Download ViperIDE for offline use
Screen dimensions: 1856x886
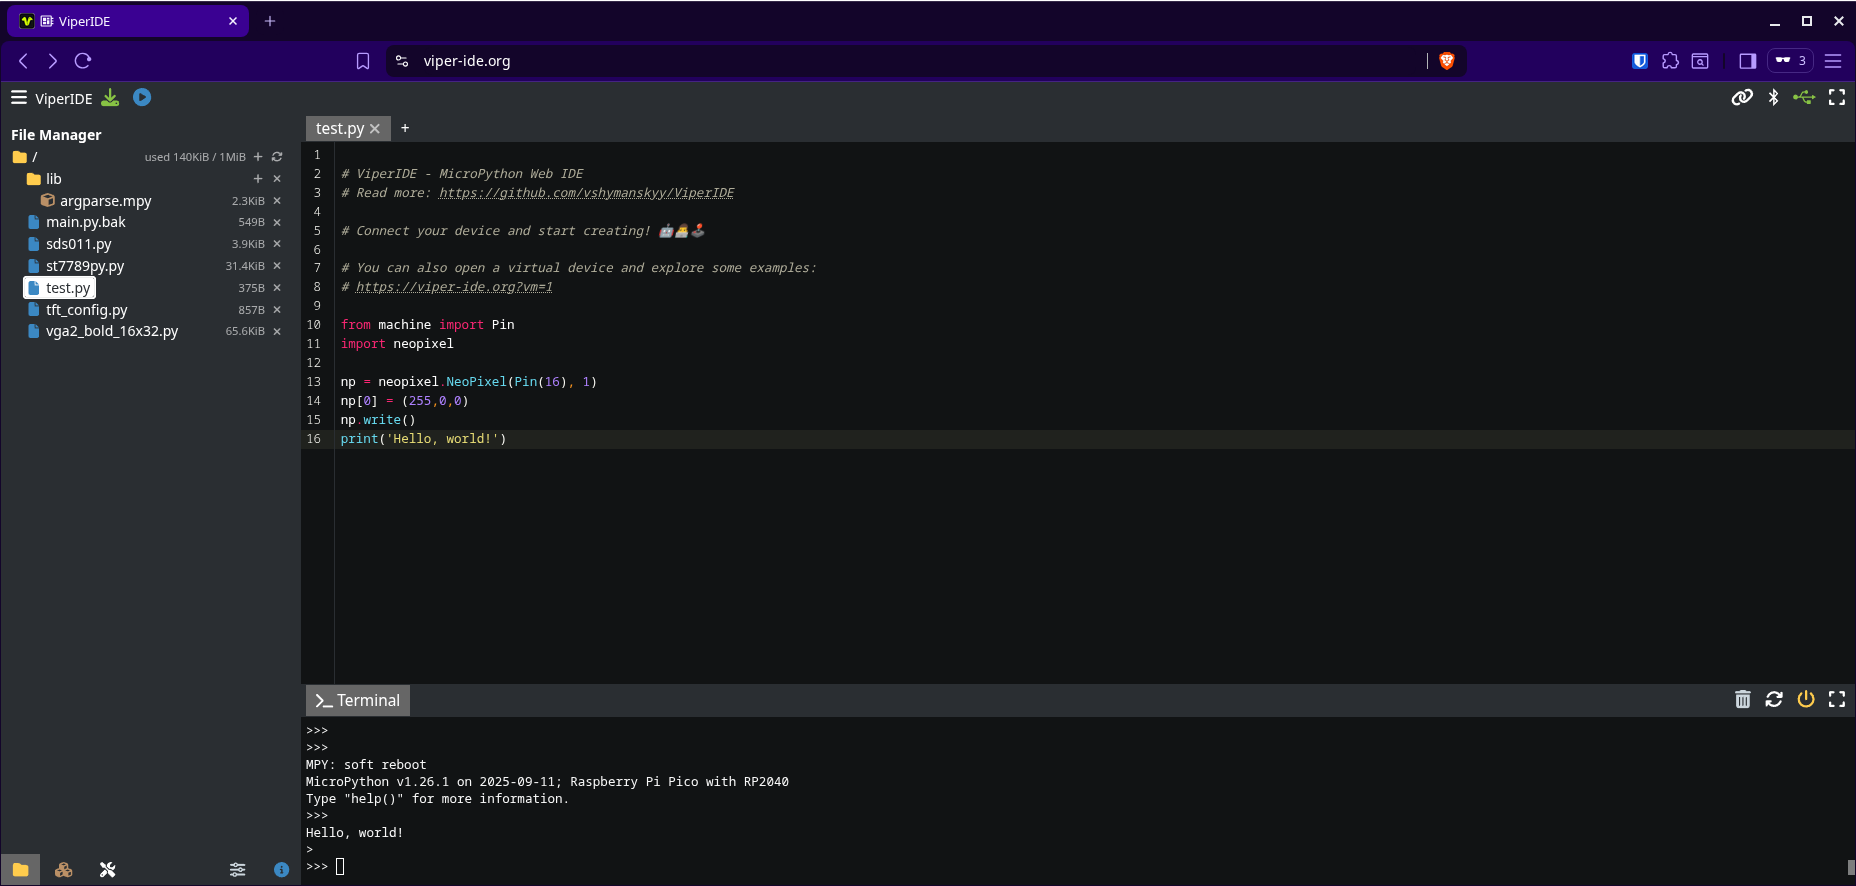[110, 97]
